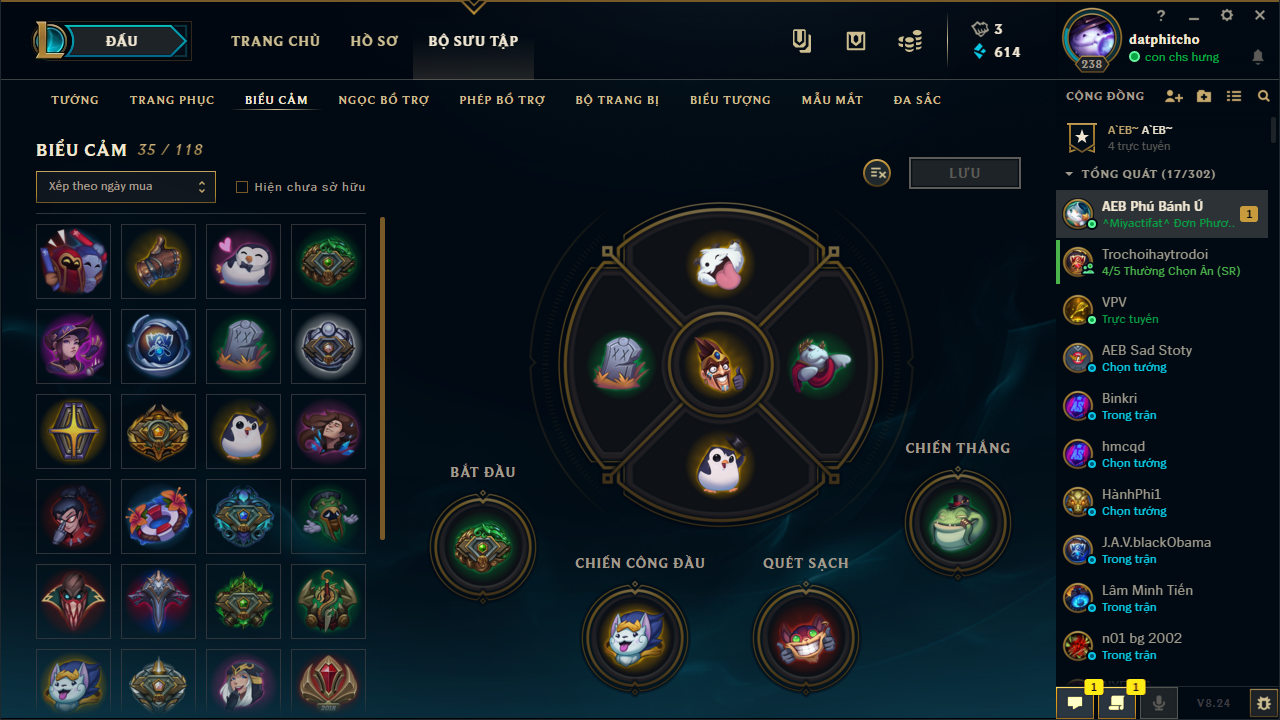The width and height of the screenshot is (1280, 720).
Task: Open the add friend icon in CỘNG ĐỒNG
Action: 1174,97
